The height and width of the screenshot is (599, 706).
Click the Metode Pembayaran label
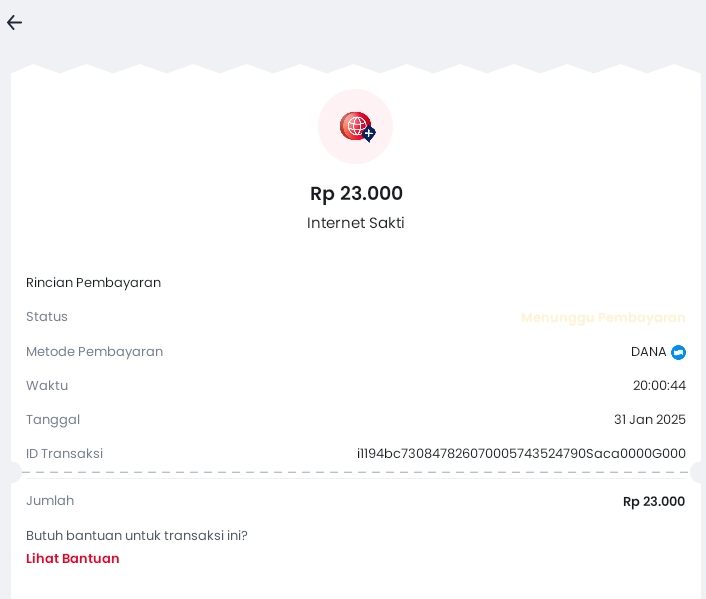95,352
